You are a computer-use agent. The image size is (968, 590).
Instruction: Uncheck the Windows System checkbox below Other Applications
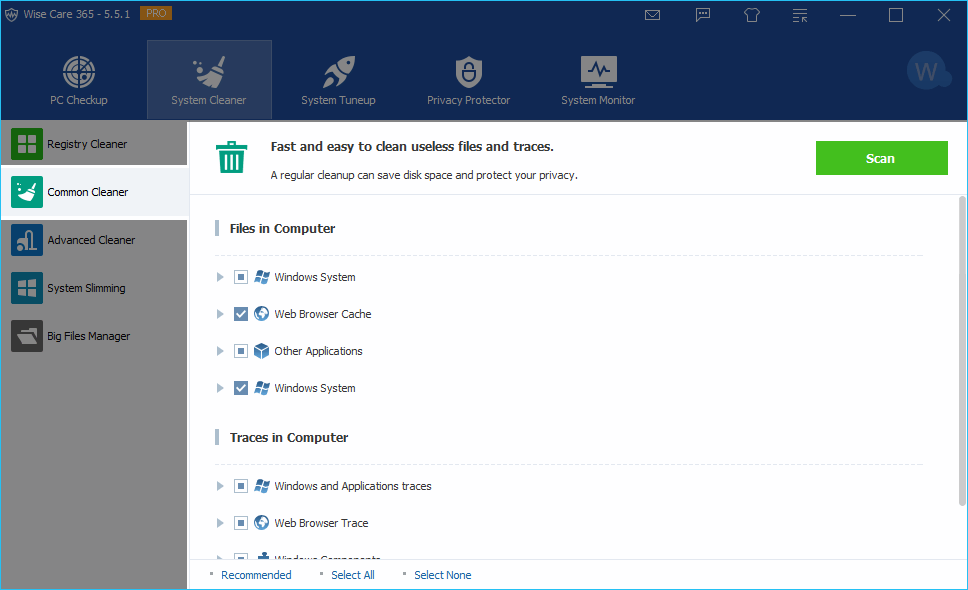coord(241,388)
